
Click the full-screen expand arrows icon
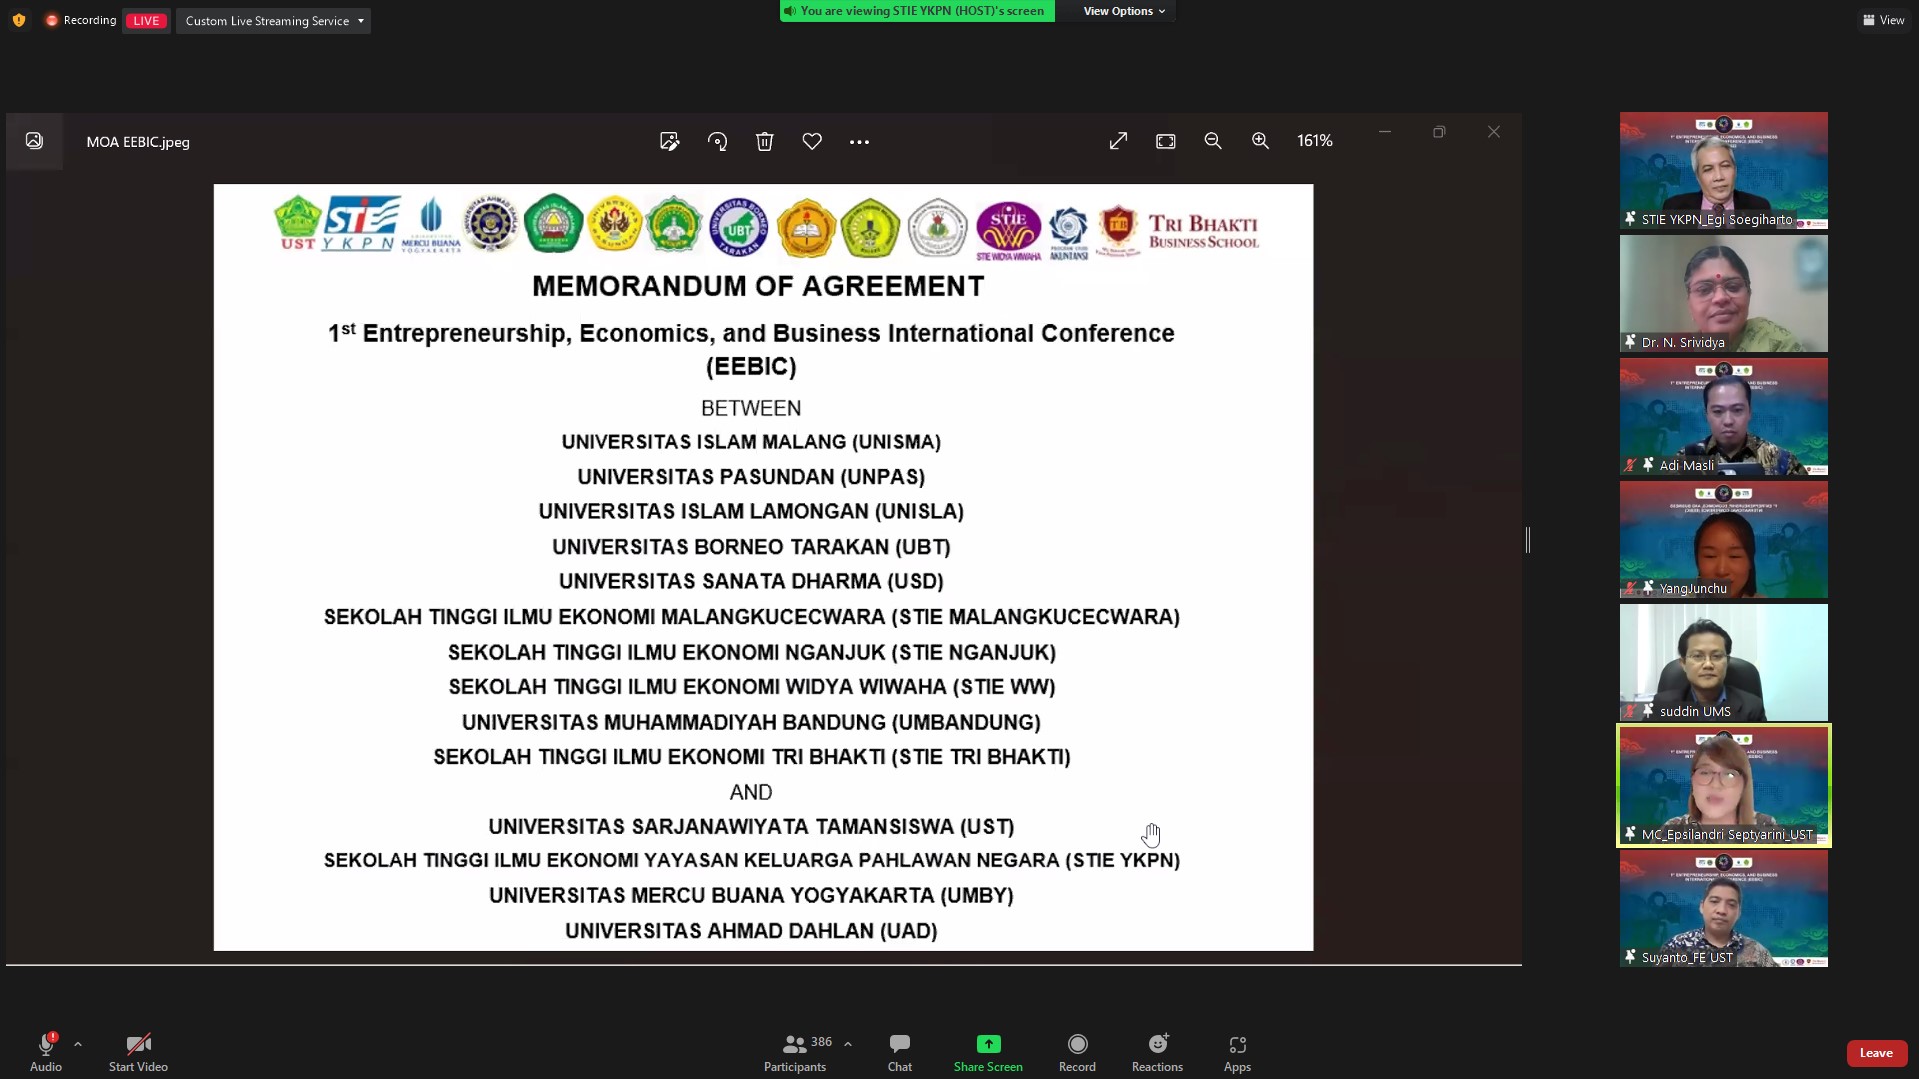point(1118,141)
